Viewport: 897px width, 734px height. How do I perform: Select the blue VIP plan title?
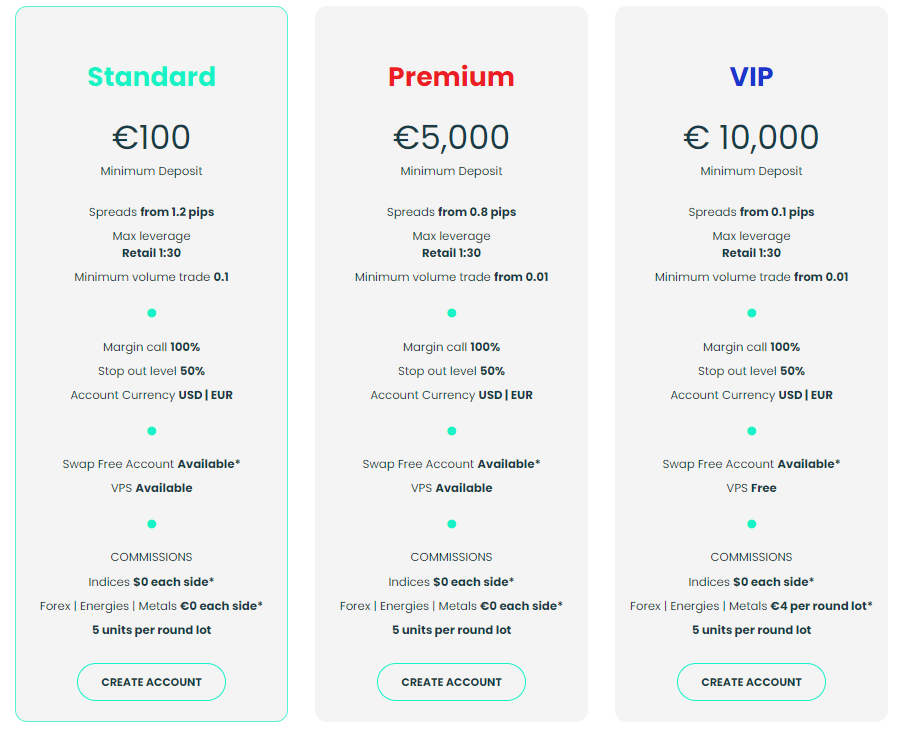pos(751,77)
